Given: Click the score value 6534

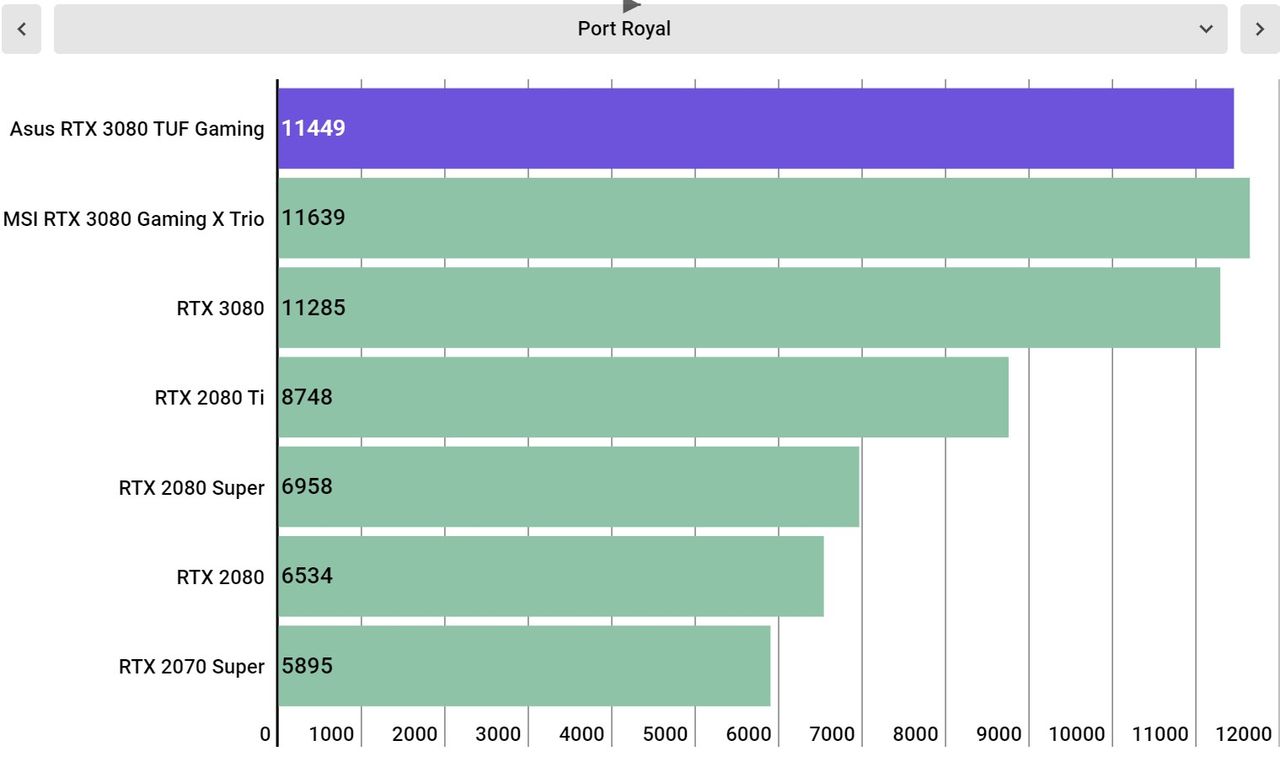Looking at the screenshot, I should tap(307, 576).
